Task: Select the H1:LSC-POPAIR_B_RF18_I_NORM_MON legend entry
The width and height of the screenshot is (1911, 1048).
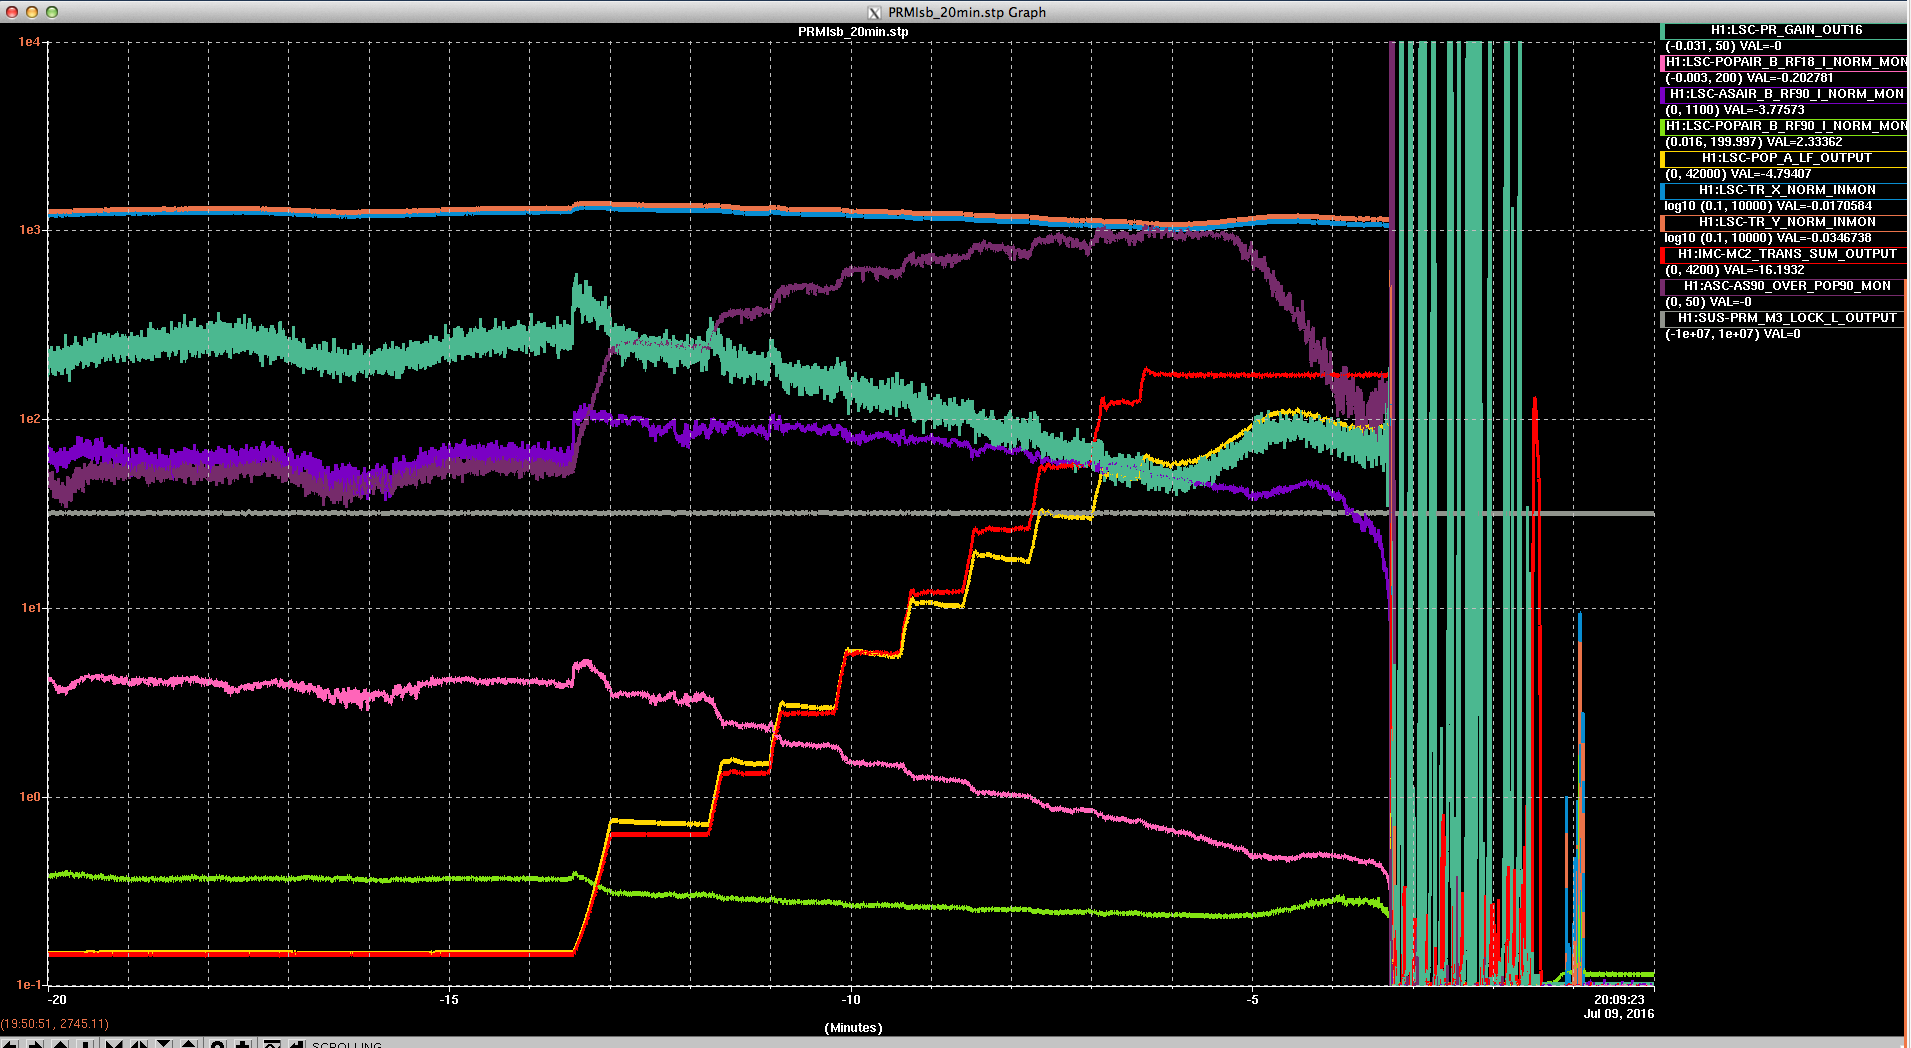Action: click(1786, 62)
